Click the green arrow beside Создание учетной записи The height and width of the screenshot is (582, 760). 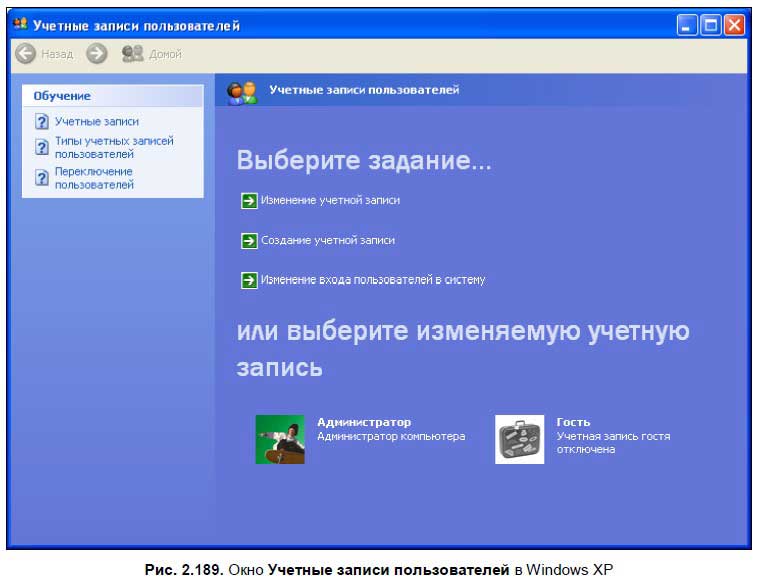(249, 240)
